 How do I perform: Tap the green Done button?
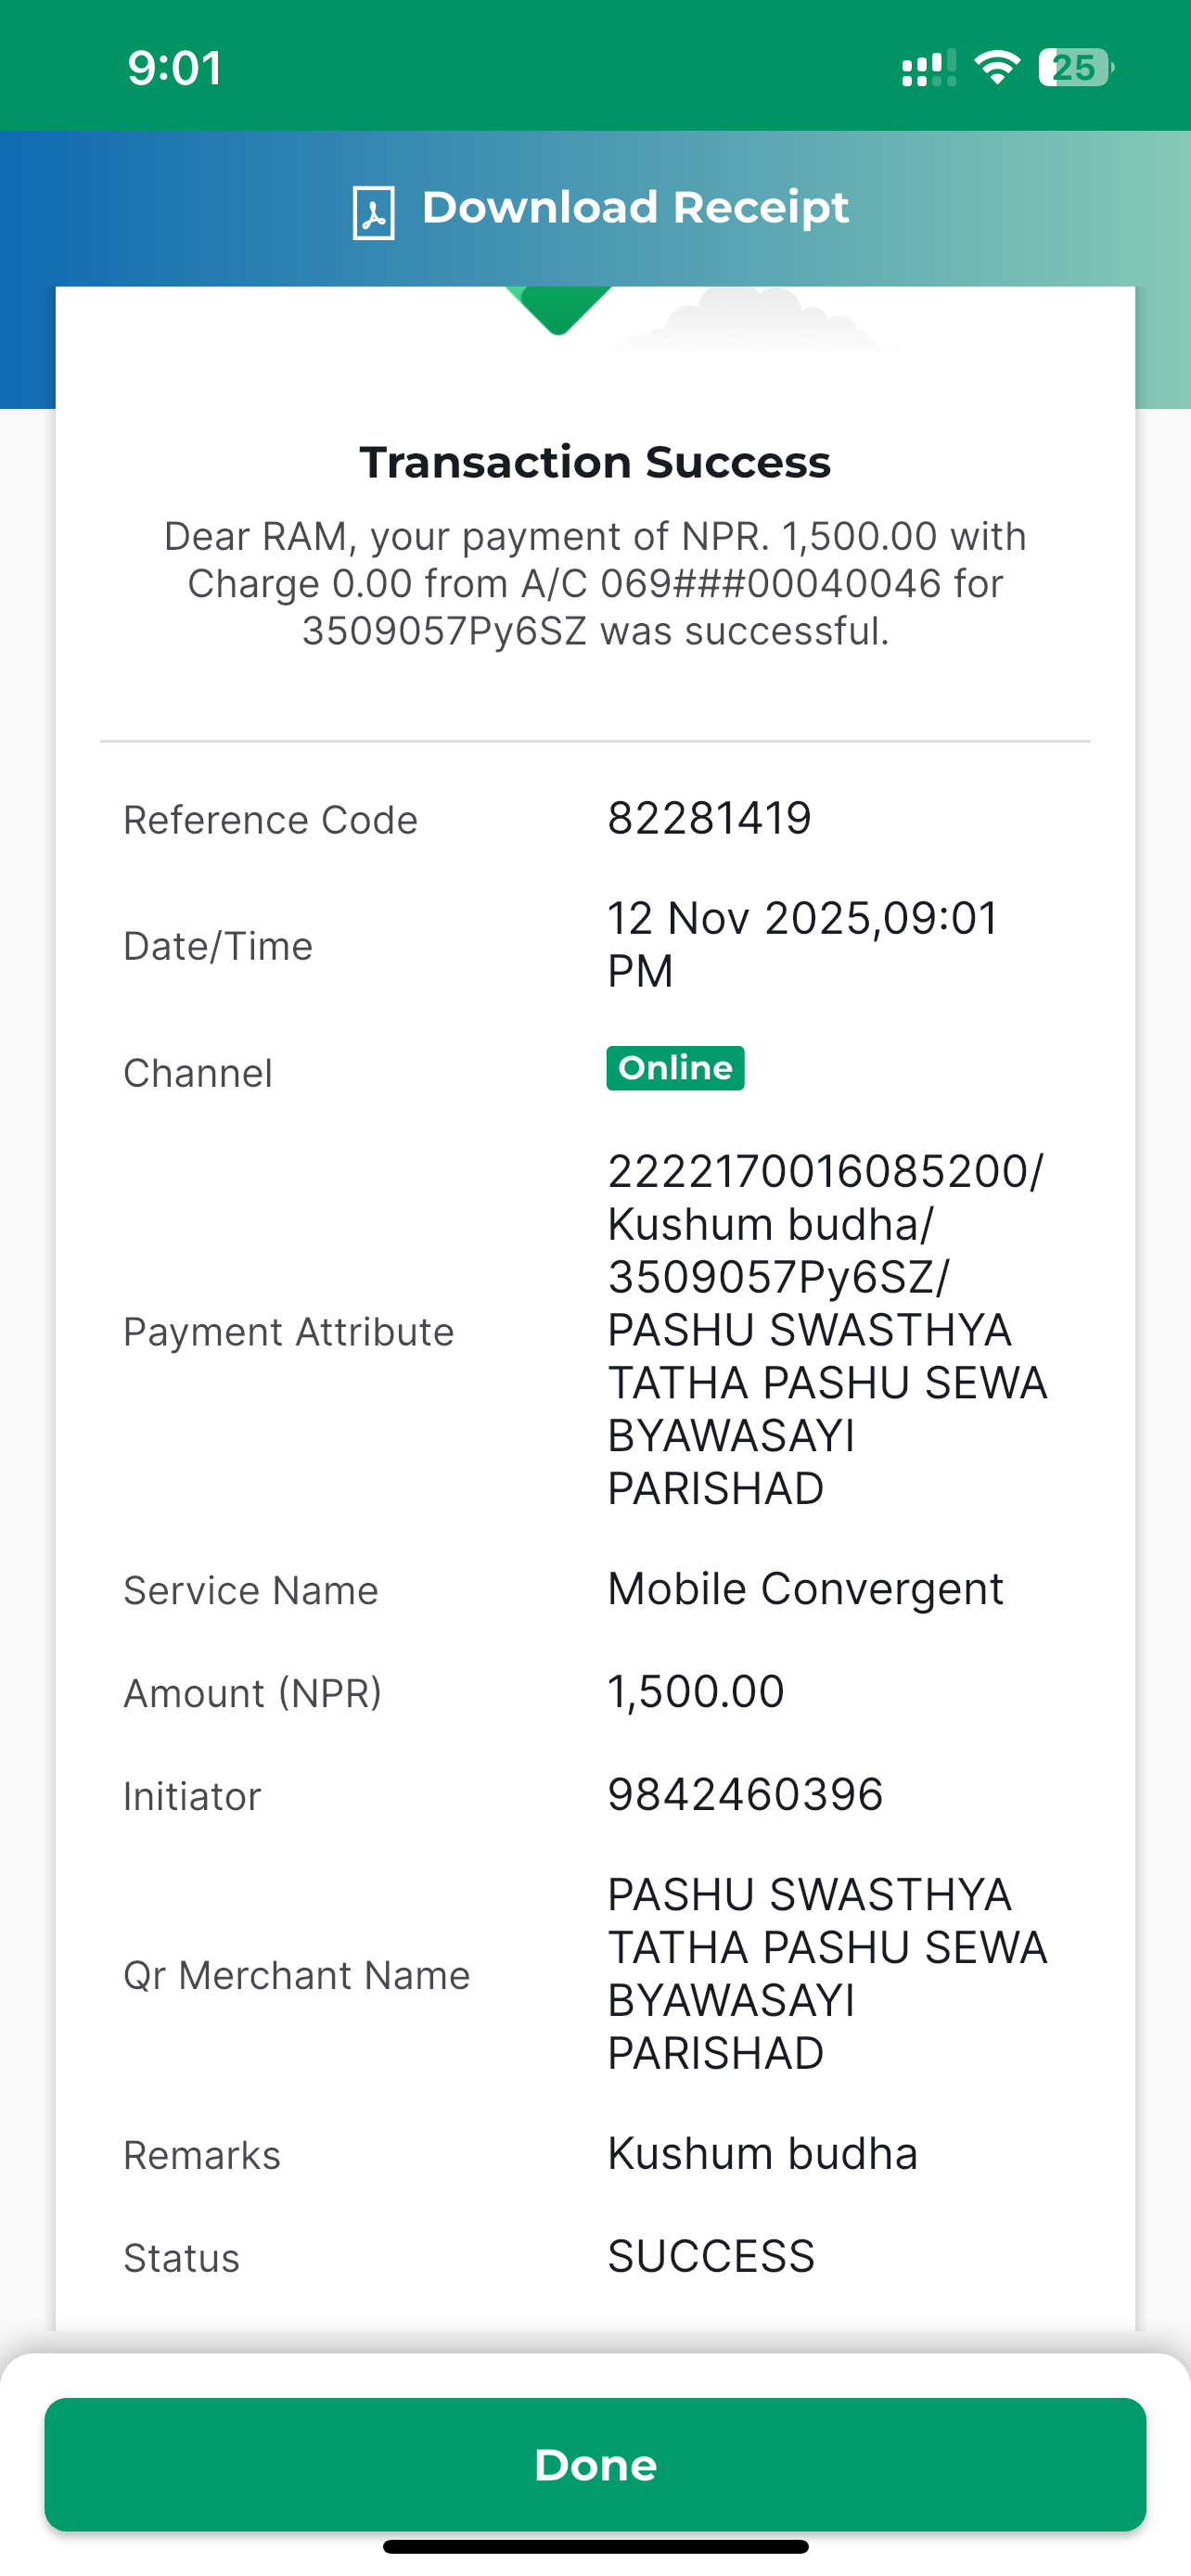tap(595, 2464)
